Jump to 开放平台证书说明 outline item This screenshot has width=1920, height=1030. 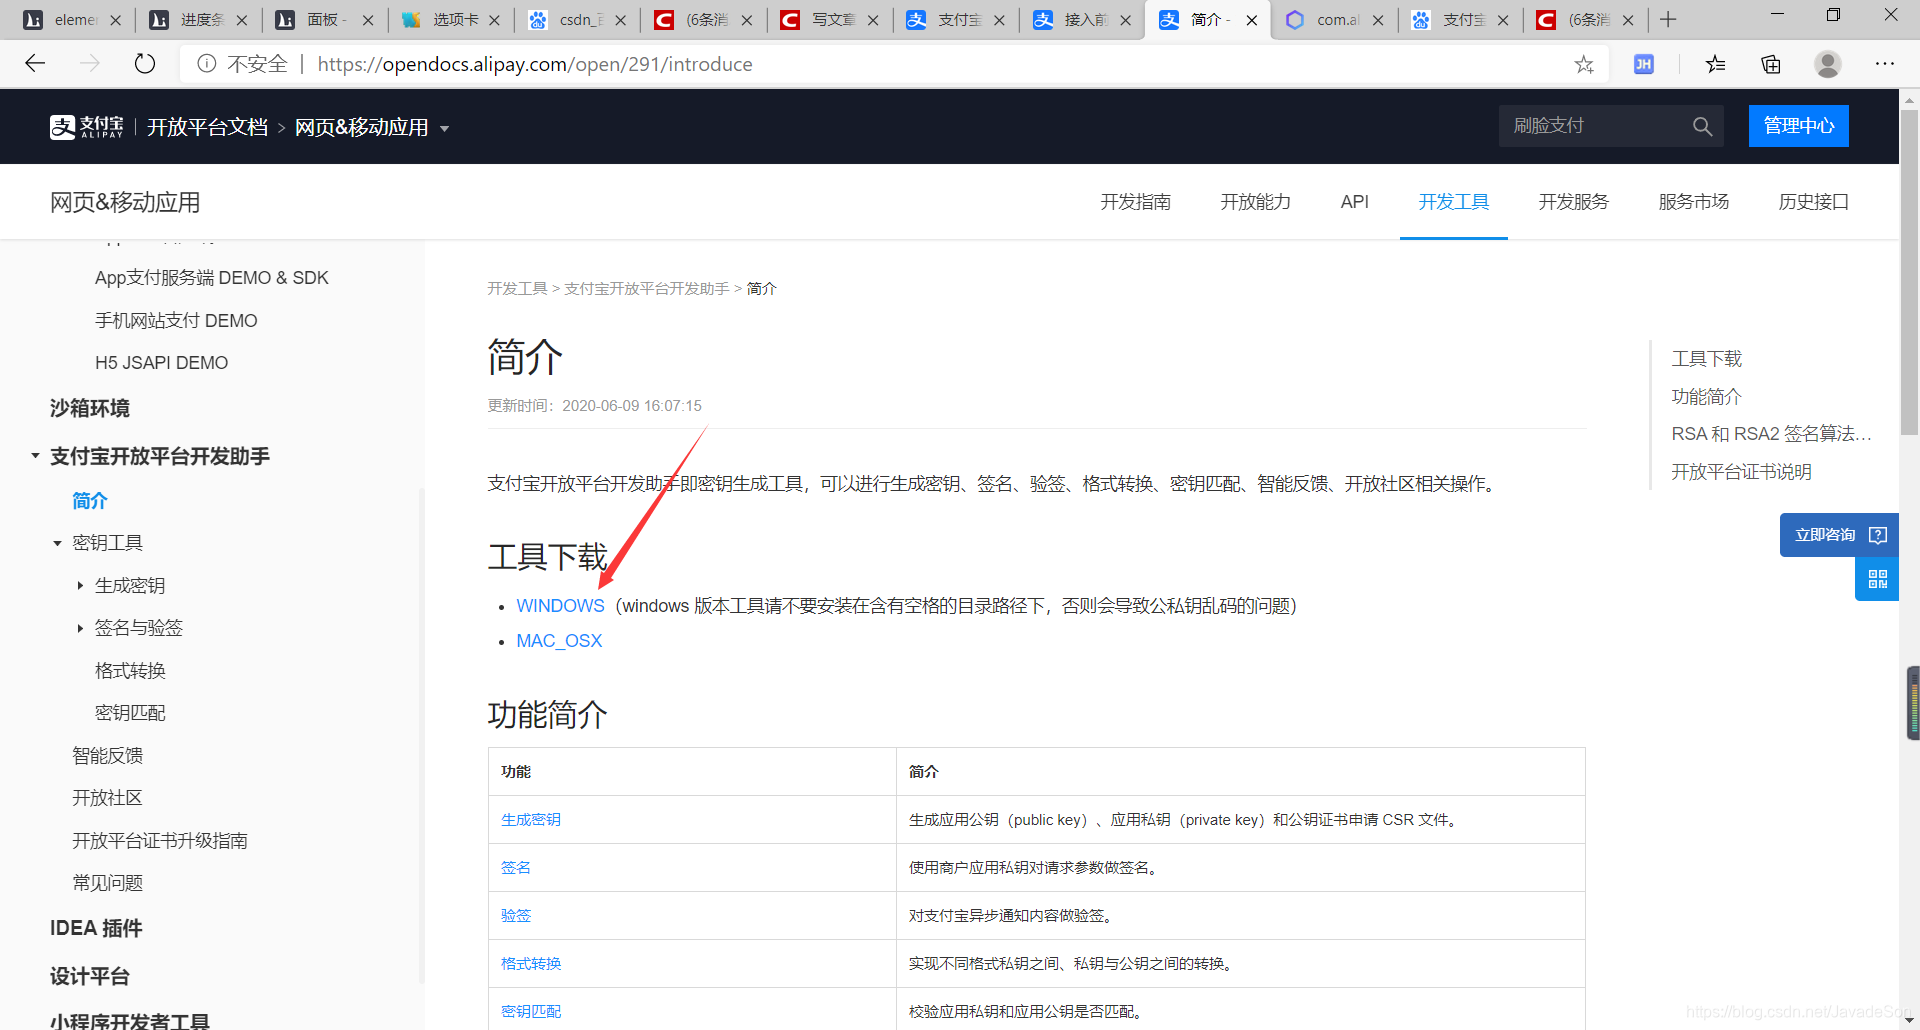[1741, 472]
